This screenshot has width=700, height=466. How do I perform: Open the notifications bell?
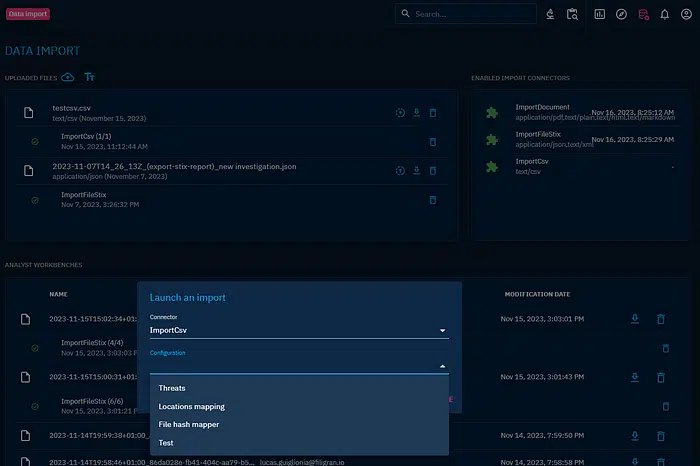[664, 14]
